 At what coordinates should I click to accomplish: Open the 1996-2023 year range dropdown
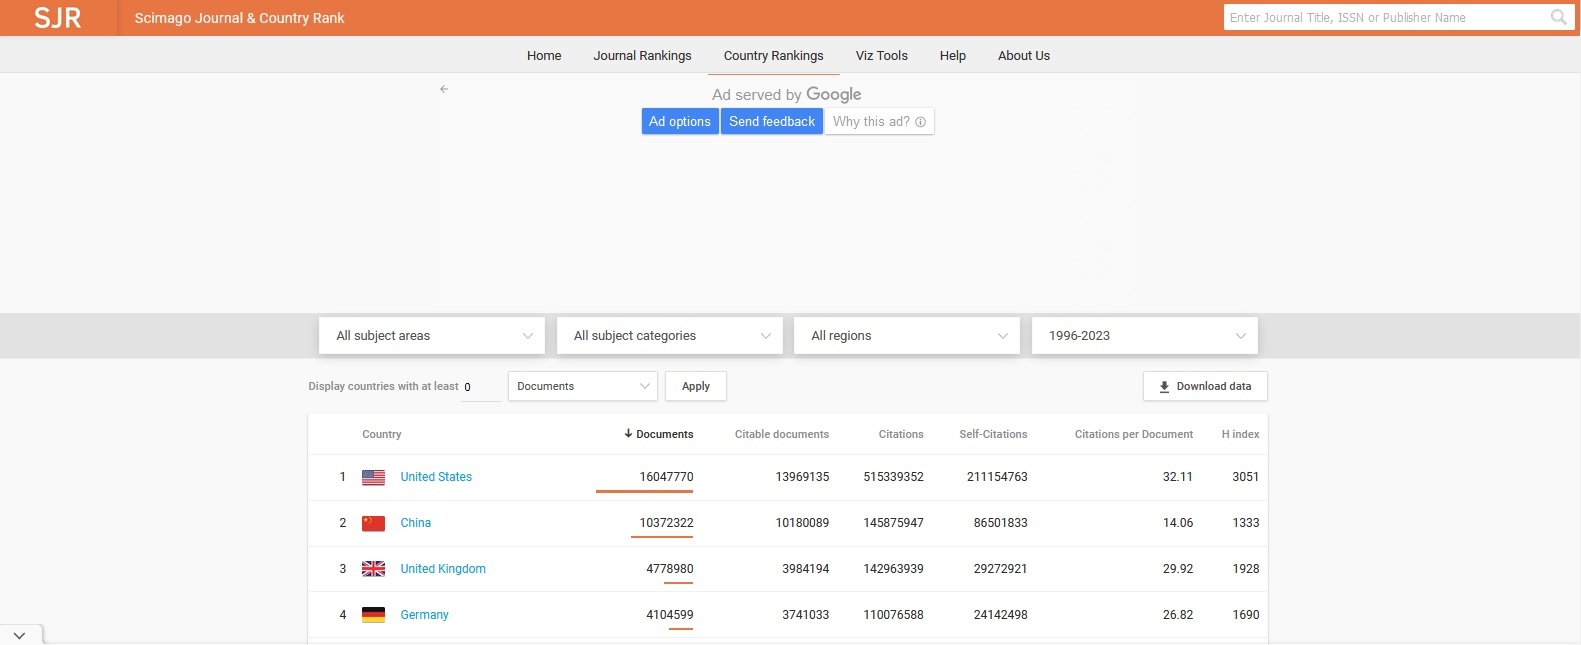click(x=1144, y=336)
